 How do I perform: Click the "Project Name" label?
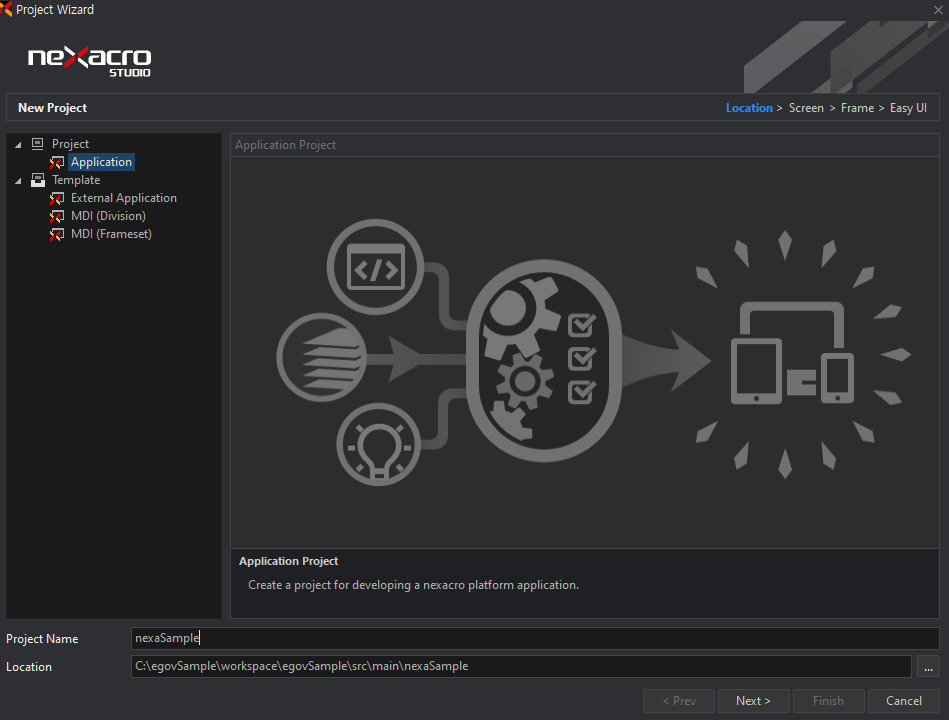click(42, 639)
